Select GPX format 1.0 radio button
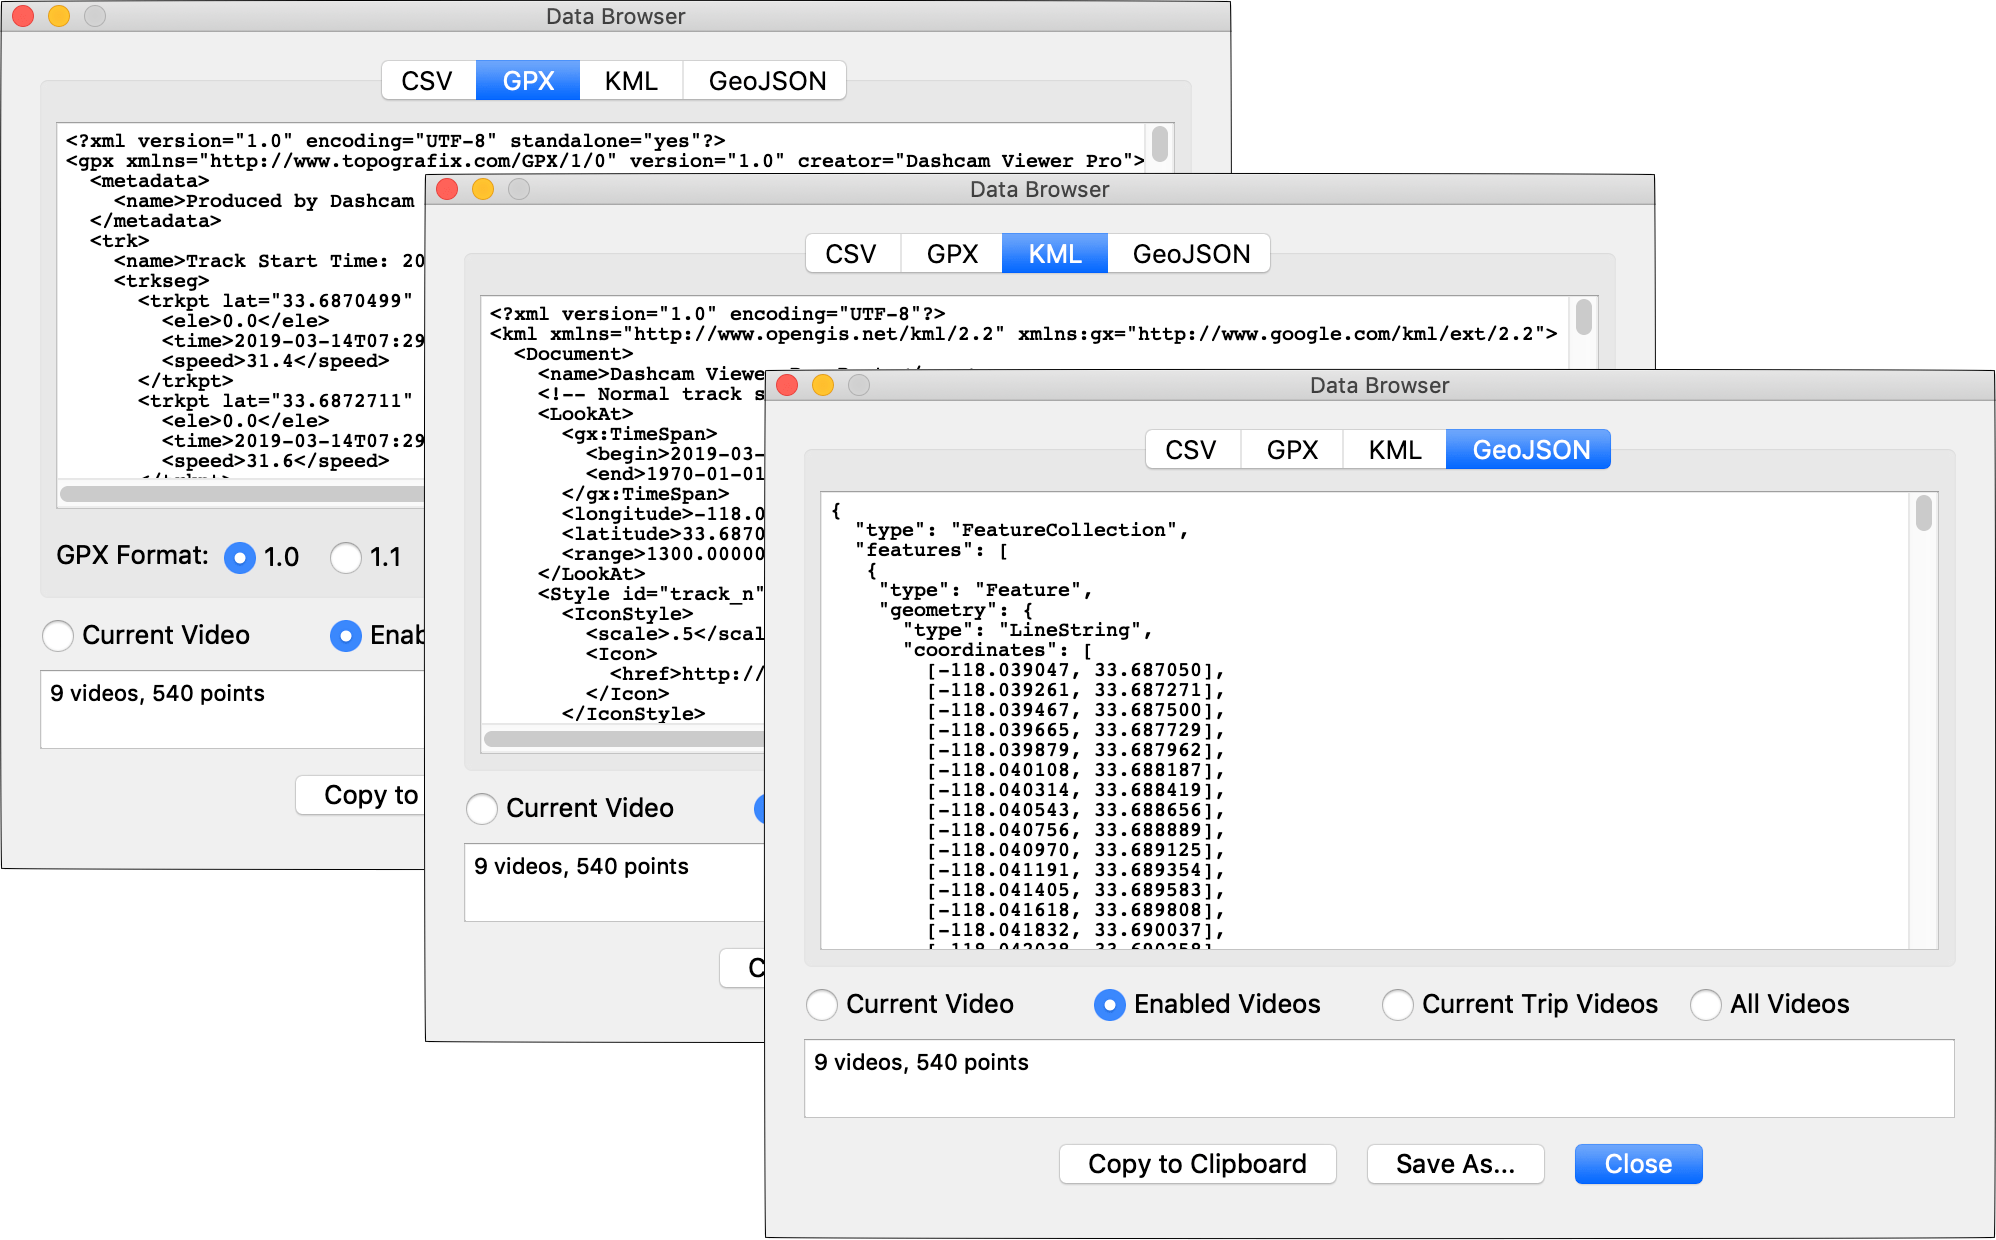Screen dimensions: 1996x1240 pyautogui.click(x=240, y=558)
